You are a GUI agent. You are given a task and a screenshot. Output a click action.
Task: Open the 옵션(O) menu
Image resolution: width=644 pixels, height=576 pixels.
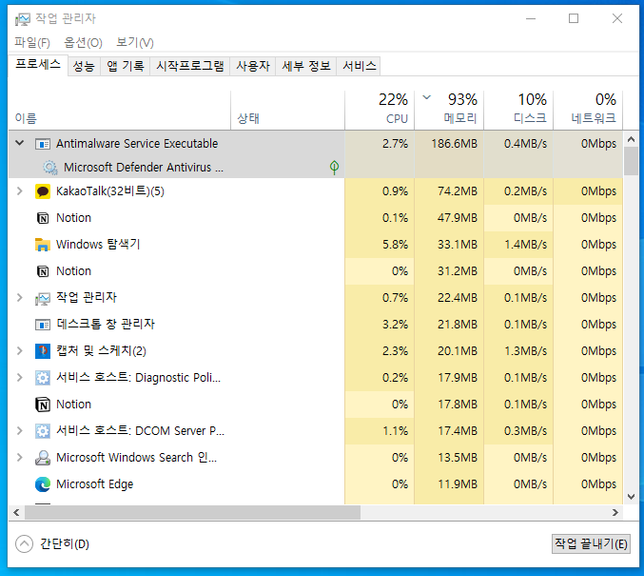coord(83,42)
